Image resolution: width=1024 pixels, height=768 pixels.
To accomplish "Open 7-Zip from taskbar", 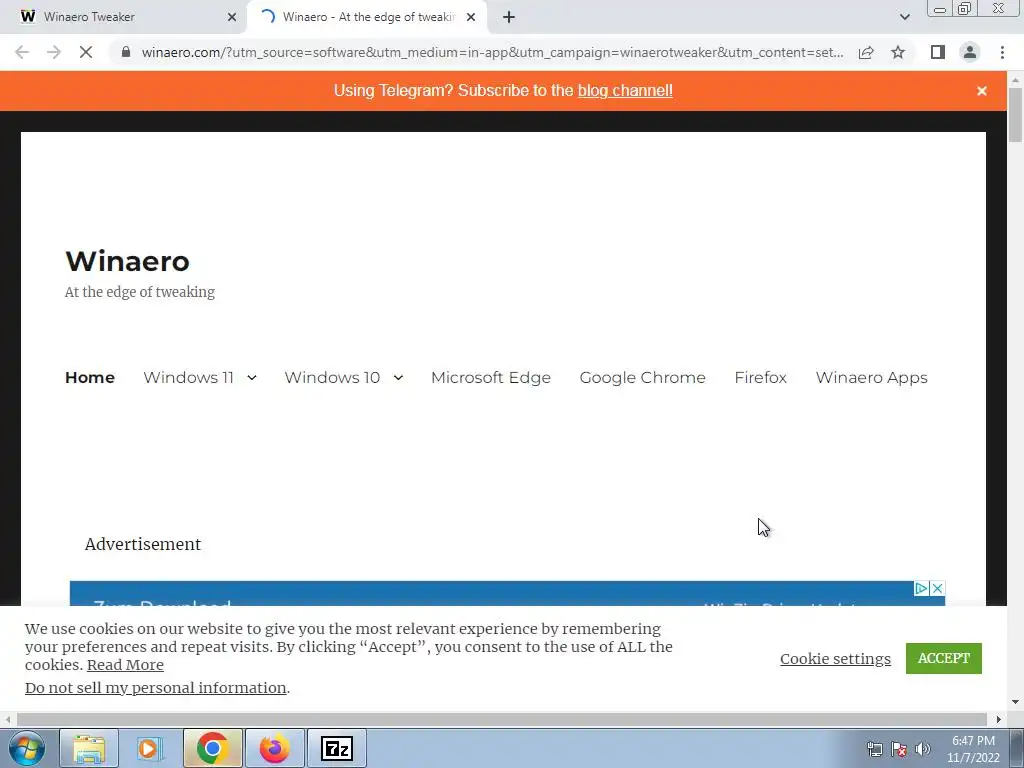I will click(337, 748).
